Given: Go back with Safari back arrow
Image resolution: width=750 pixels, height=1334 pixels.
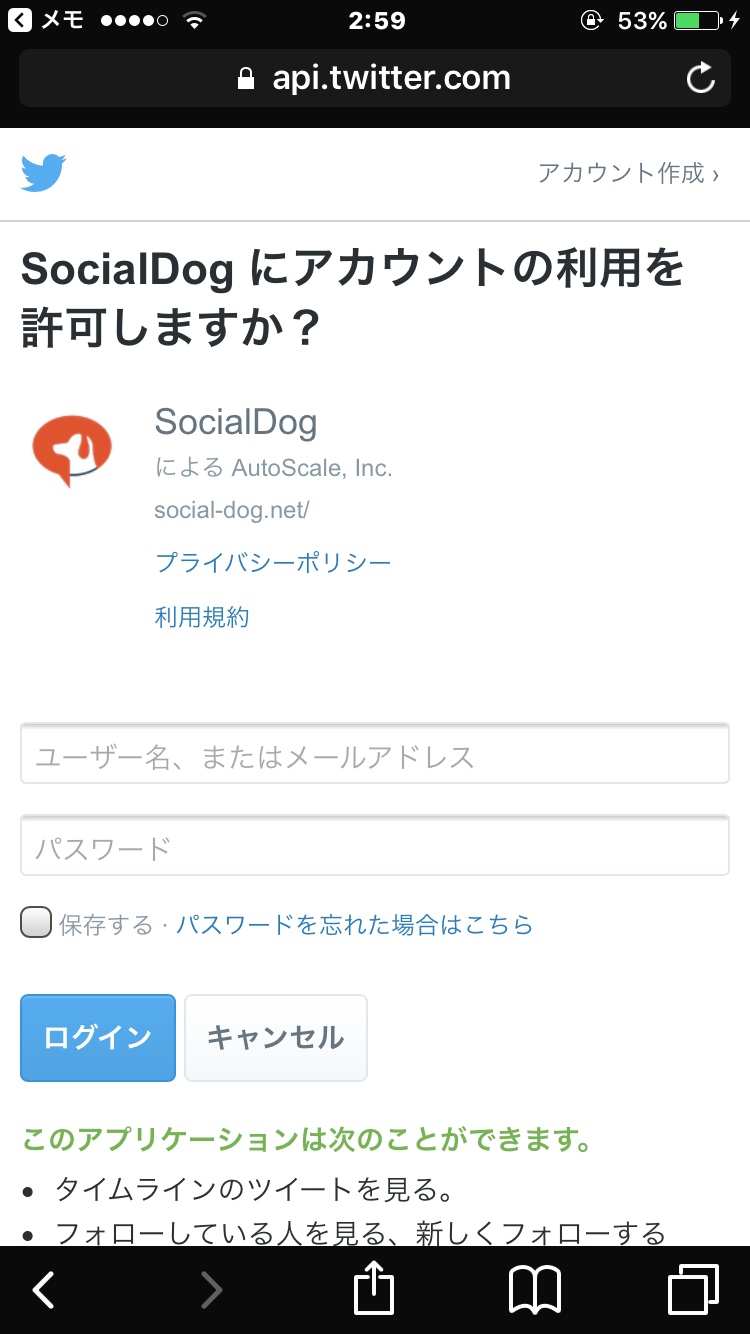Looking at the screenshot, I should tap(44, 1290).
